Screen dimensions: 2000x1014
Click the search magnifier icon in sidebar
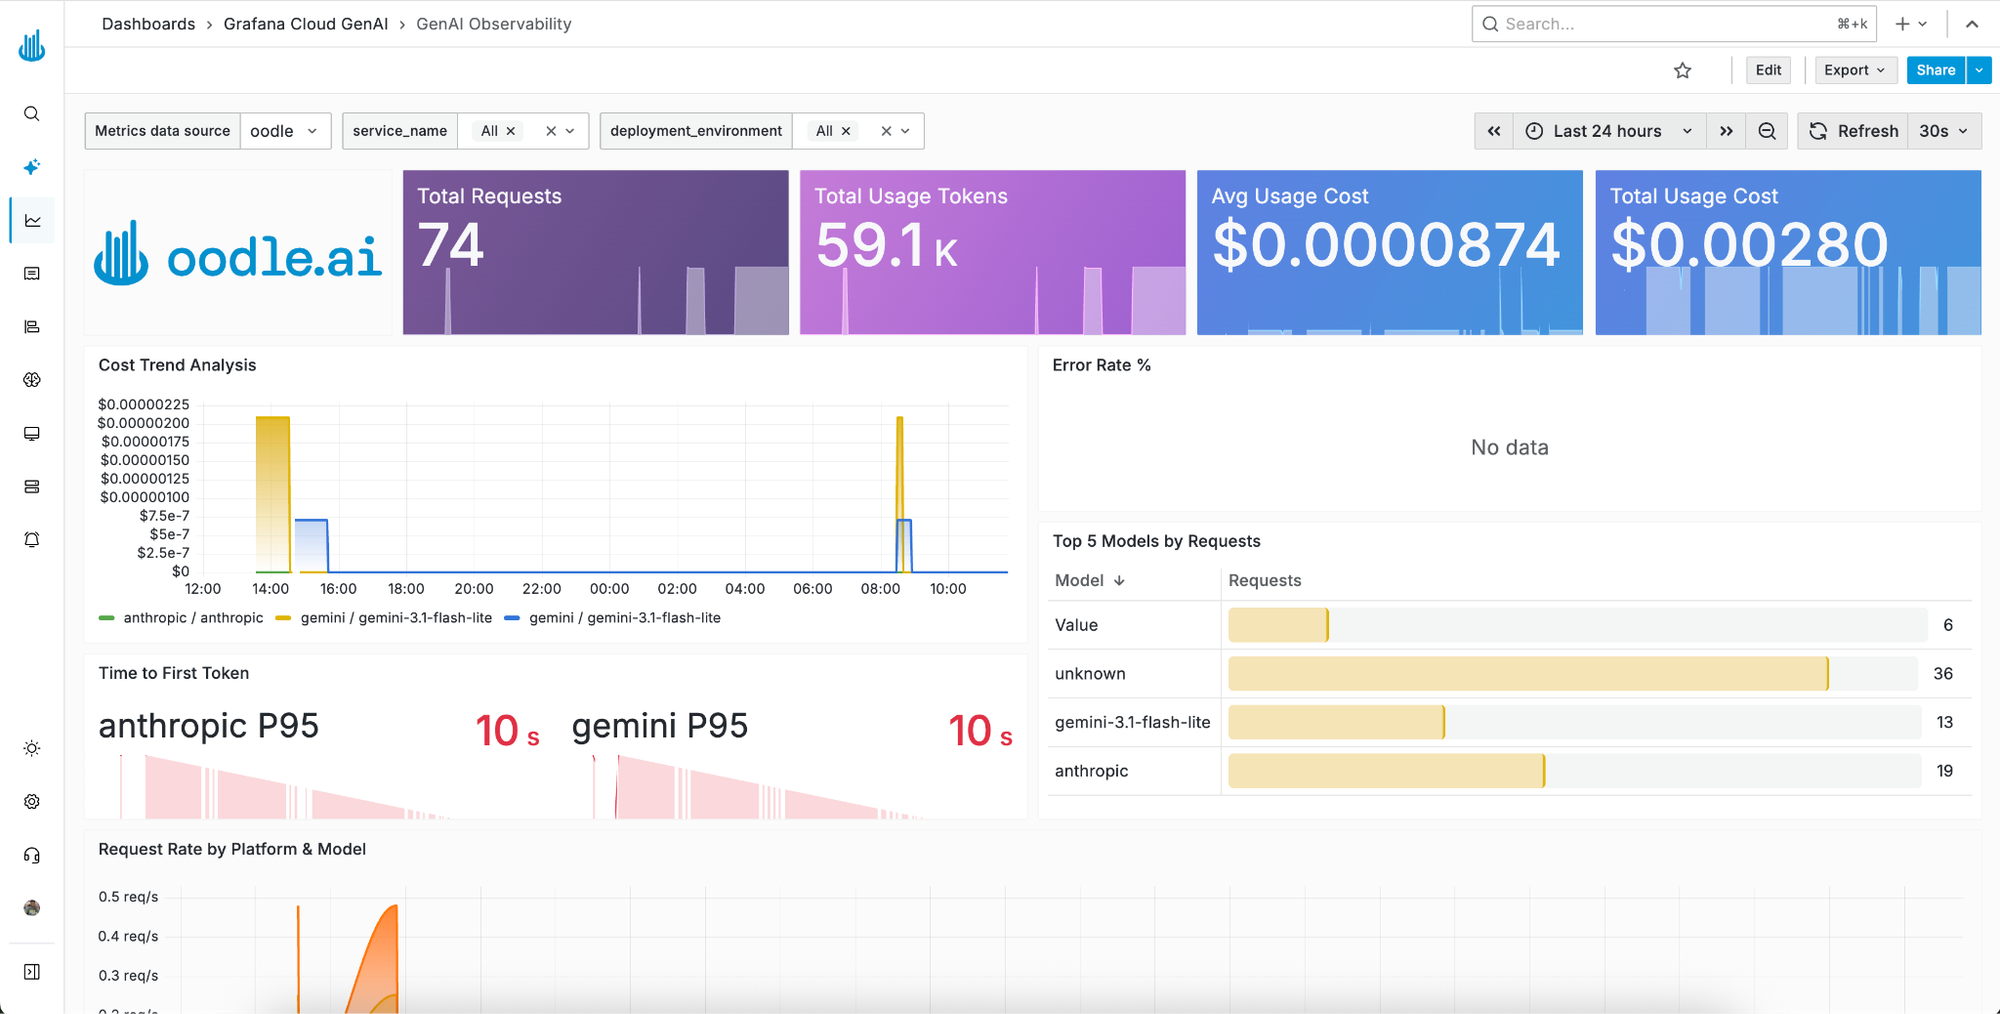point(32,114)
